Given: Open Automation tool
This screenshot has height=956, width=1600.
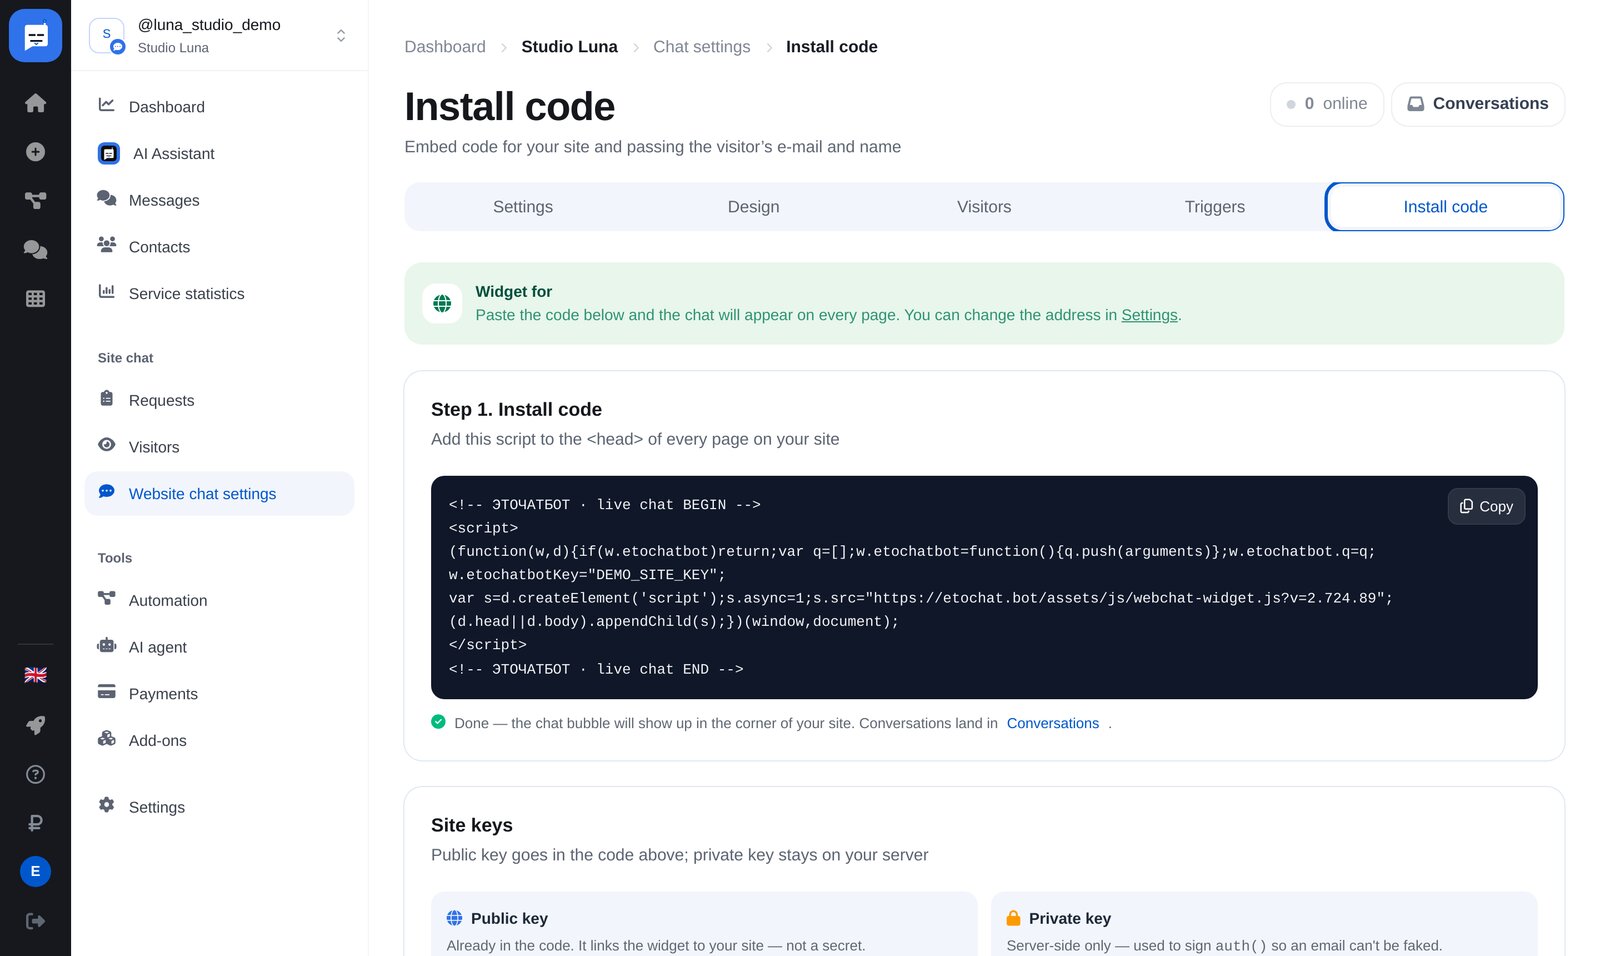Looking at the screenshot, I should [x=219, y=601].
